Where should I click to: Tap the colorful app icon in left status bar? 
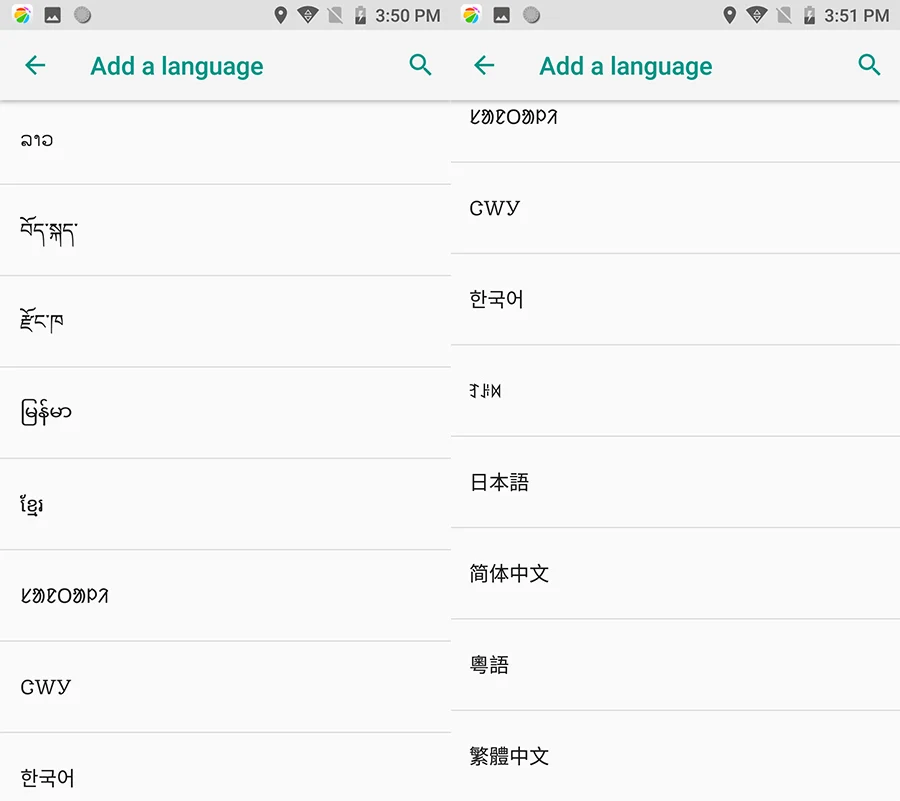[x=22, y=15]
